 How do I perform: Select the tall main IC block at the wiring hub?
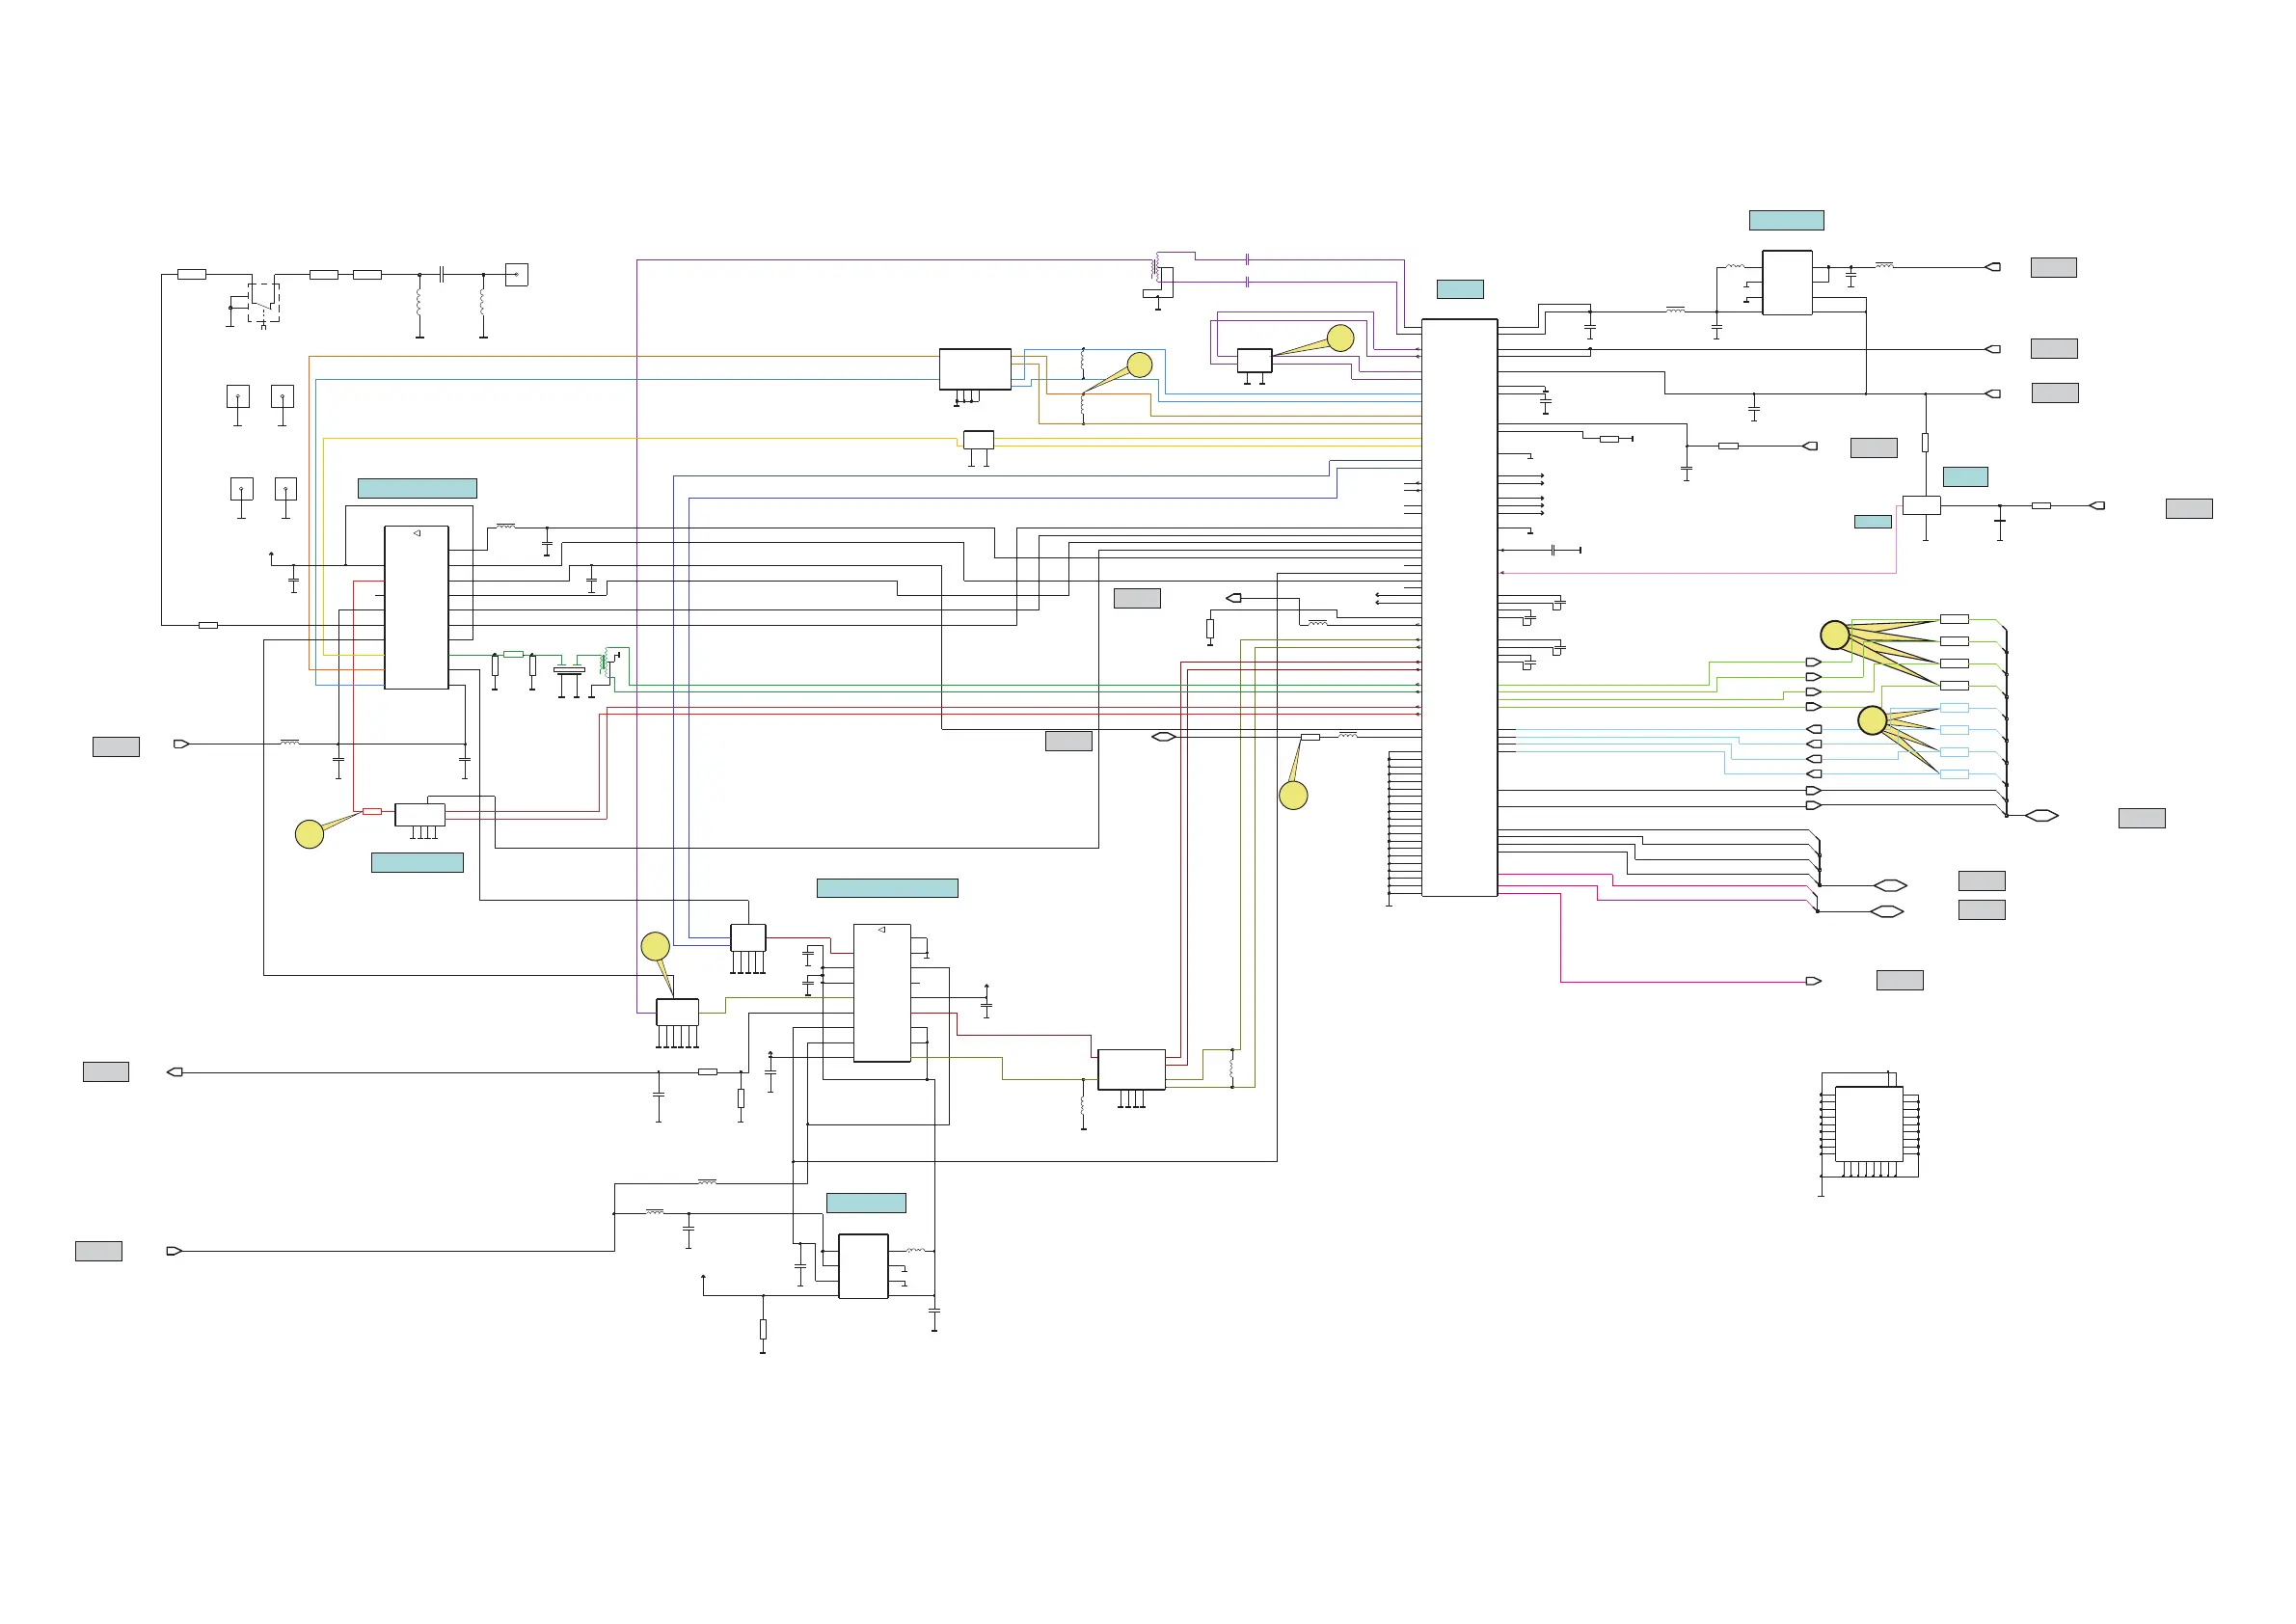(1459, 607)
